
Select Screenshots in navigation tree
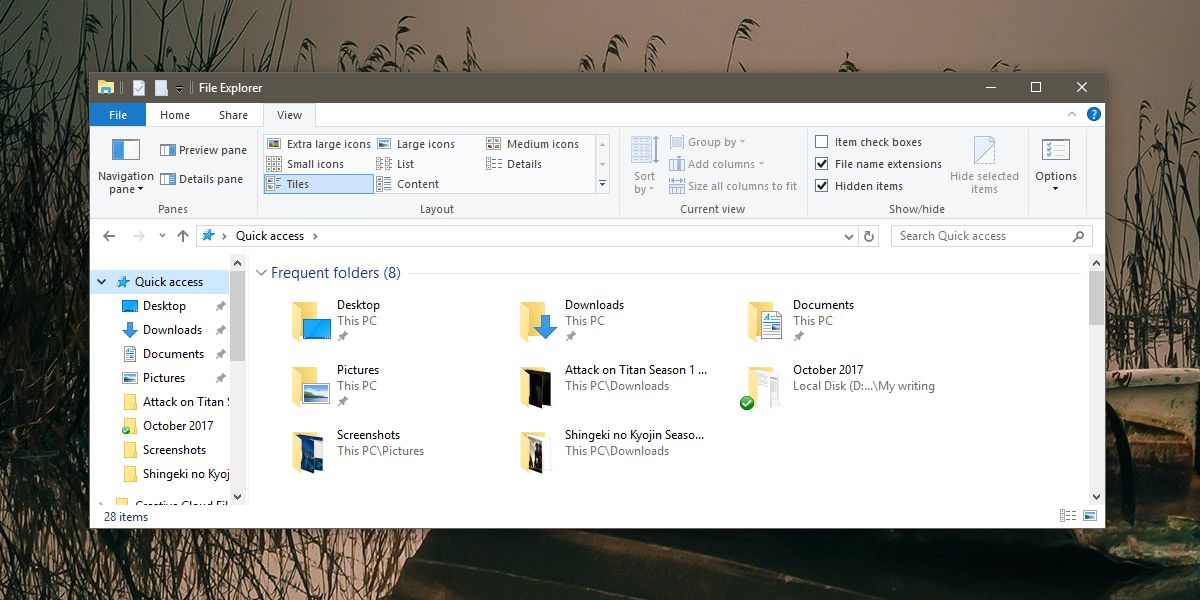pos(174,450)
